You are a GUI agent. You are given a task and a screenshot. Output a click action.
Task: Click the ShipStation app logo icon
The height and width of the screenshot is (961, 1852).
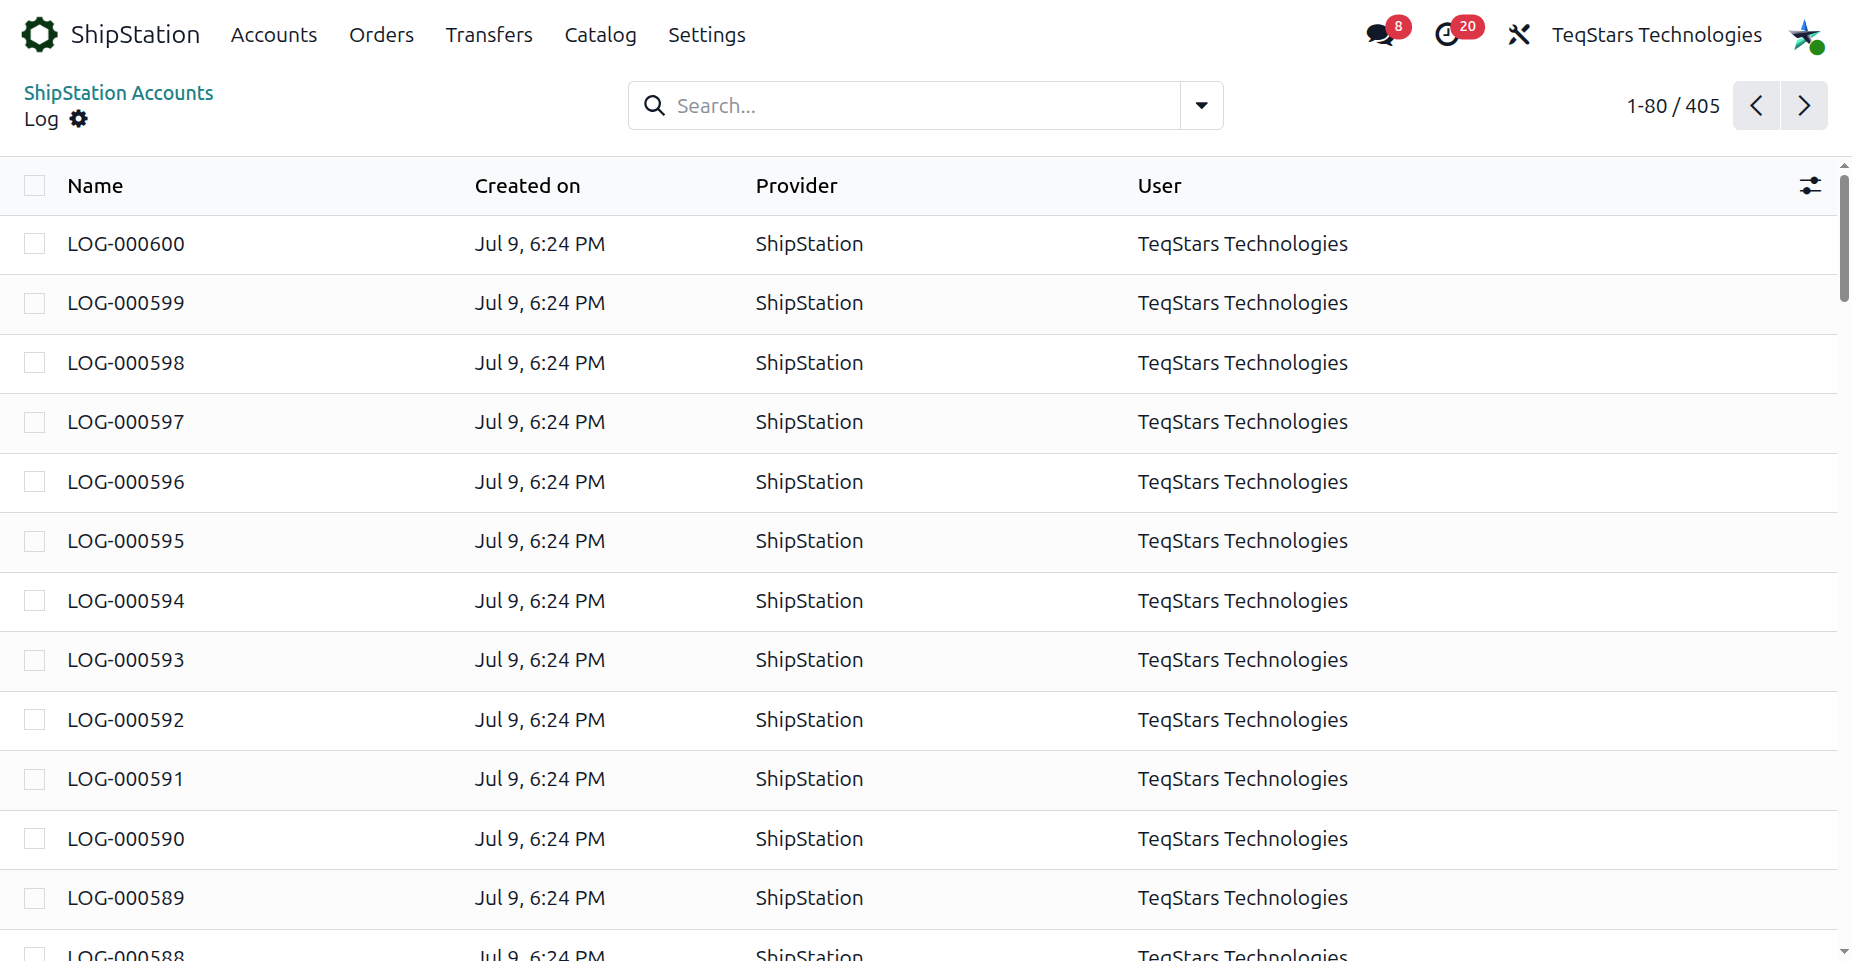point(40,35)
